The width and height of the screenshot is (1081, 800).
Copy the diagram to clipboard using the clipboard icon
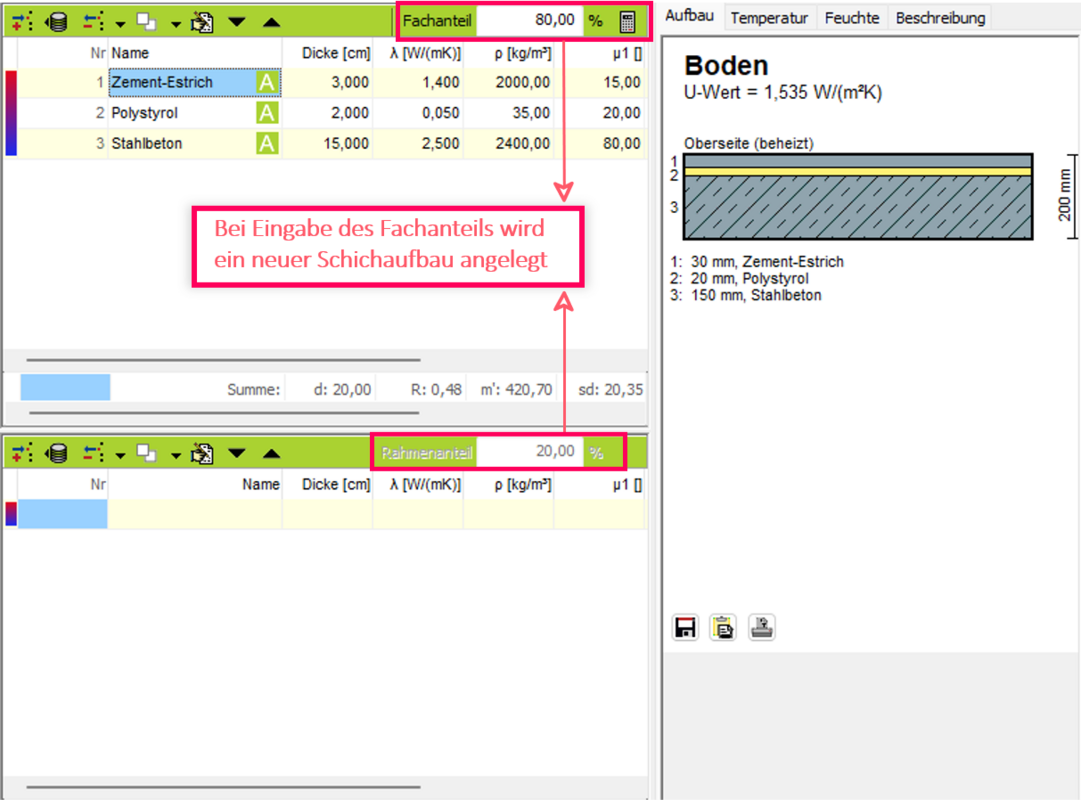point(723,628)
